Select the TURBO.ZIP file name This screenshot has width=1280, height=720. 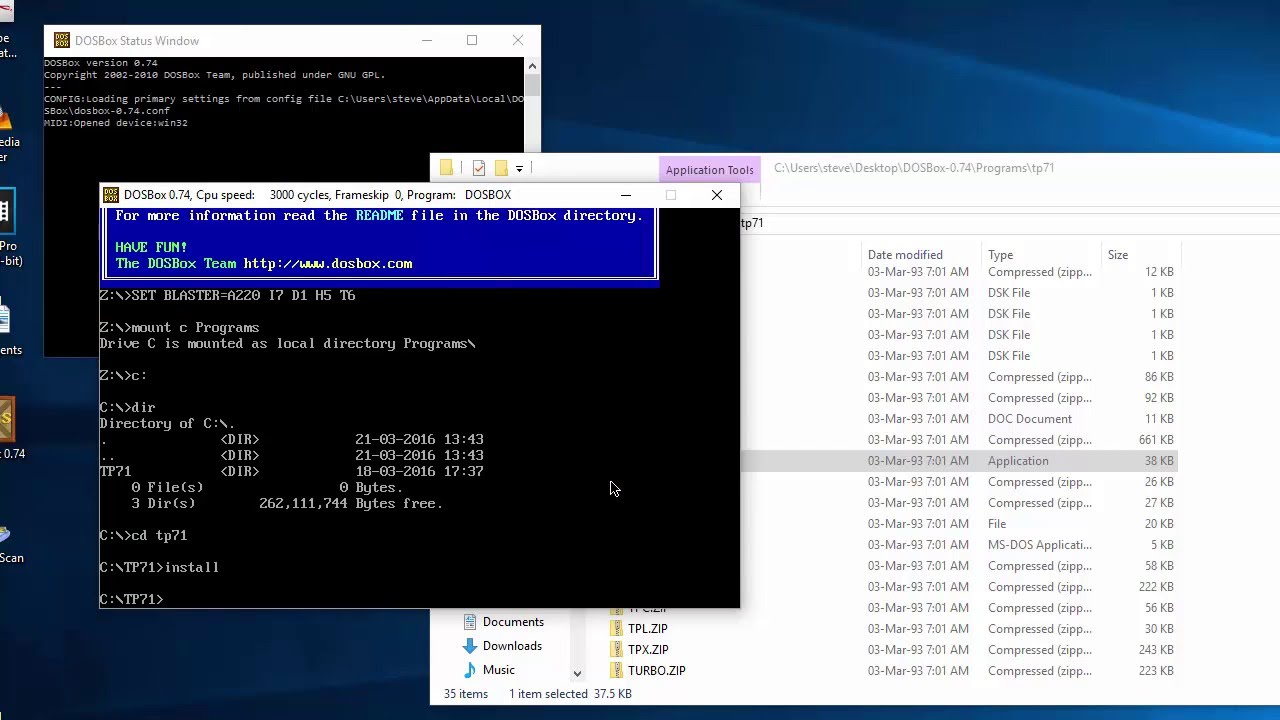click(657, 671)
